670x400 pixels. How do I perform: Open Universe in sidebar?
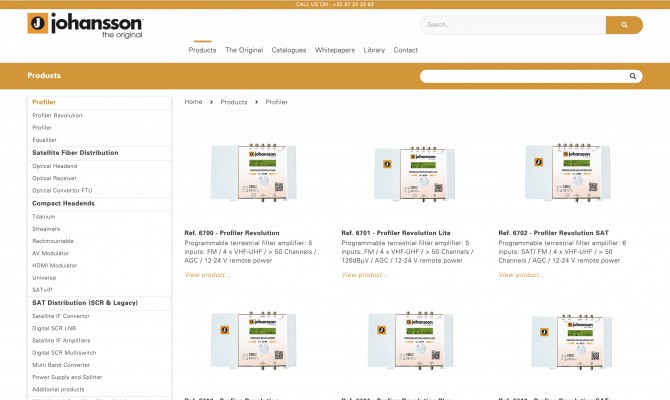44,277
